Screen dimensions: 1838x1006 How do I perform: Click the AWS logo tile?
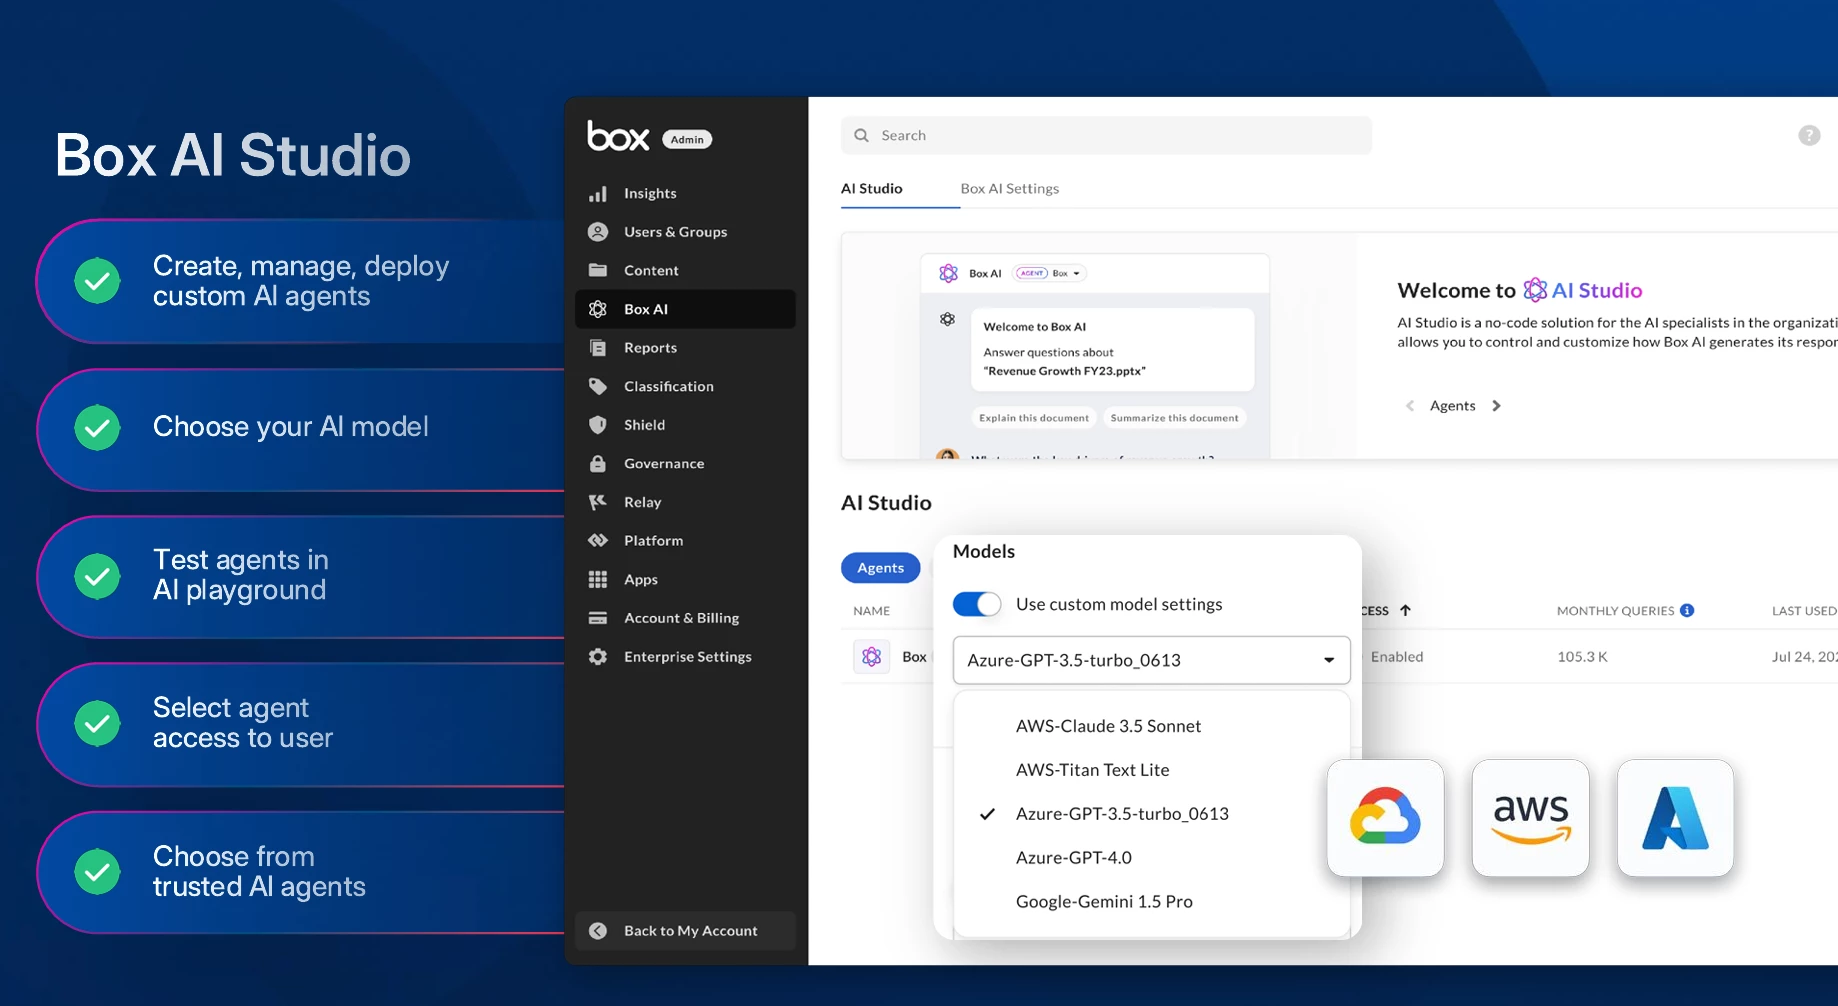pyautogui.click(x=1530, y=818)
